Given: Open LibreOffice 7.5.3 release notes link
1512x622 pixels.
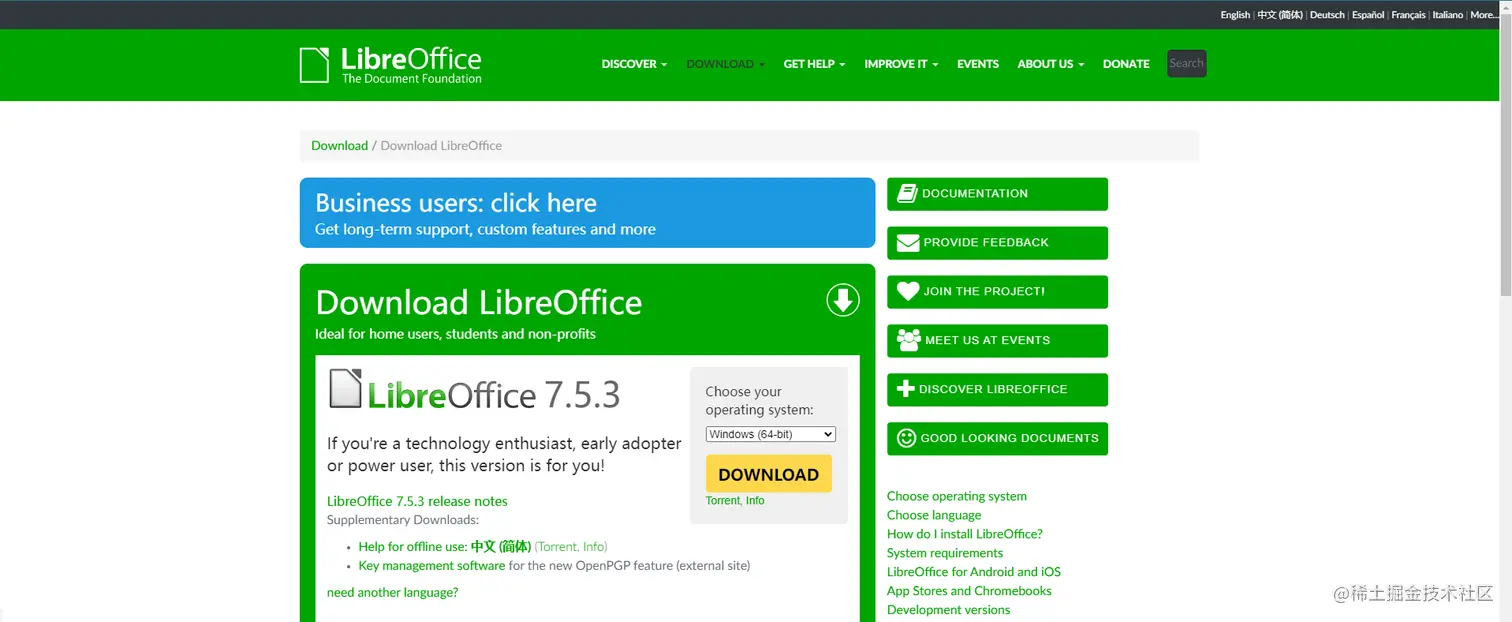Looking at the screenshot, I should [417, 501].
